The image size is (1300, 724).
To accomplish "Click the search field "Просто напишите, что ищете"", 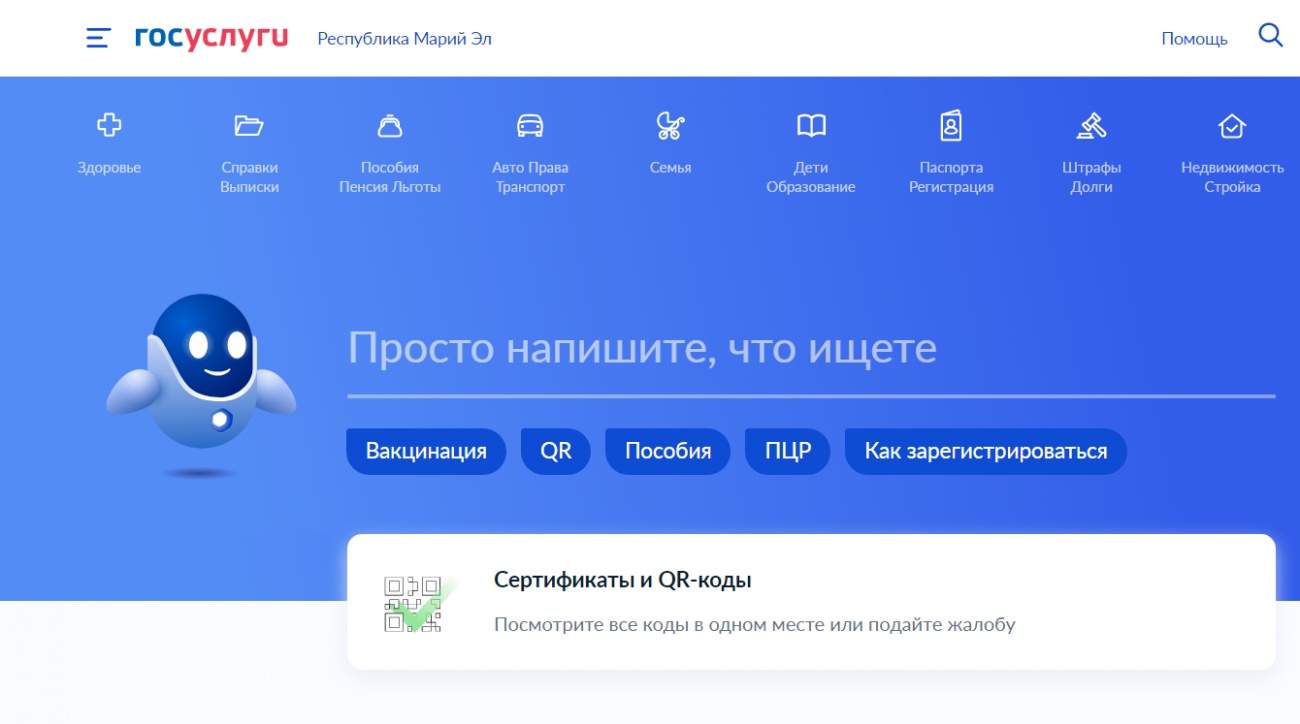I will coord(810,350).
